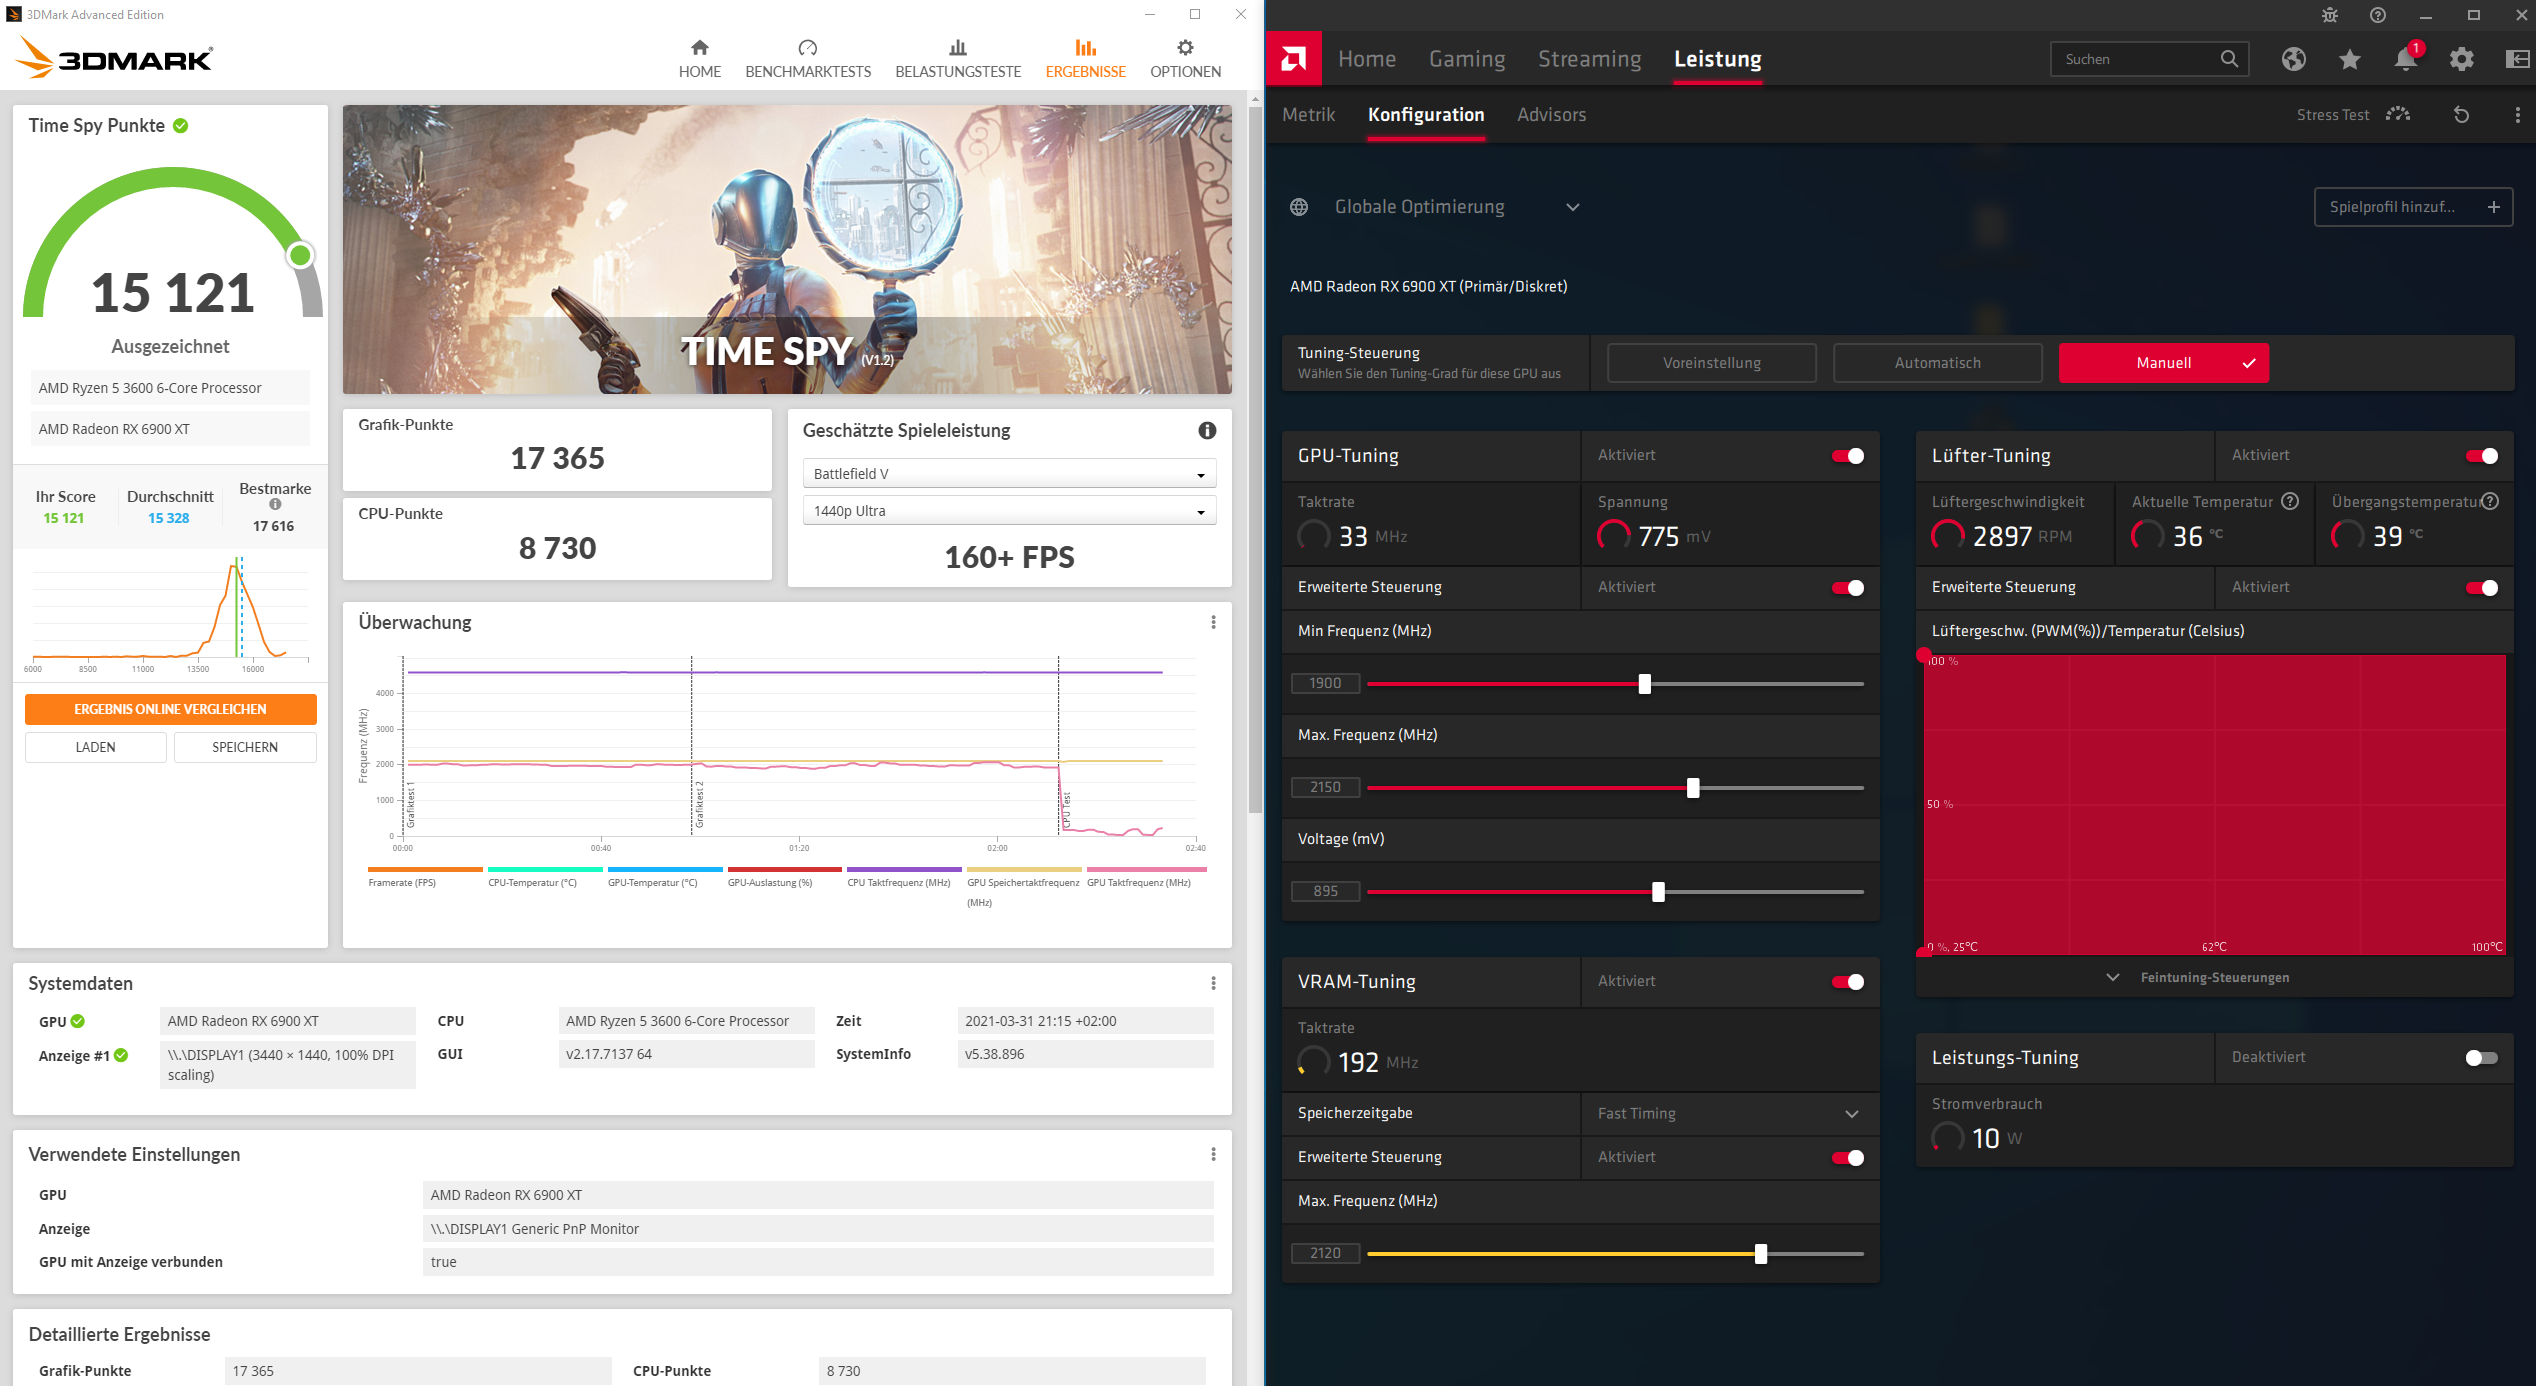2536x1386 pixels.
Task: Click info icon beside Geschätzte Spieleleistung
Action: pos(1207,430)
